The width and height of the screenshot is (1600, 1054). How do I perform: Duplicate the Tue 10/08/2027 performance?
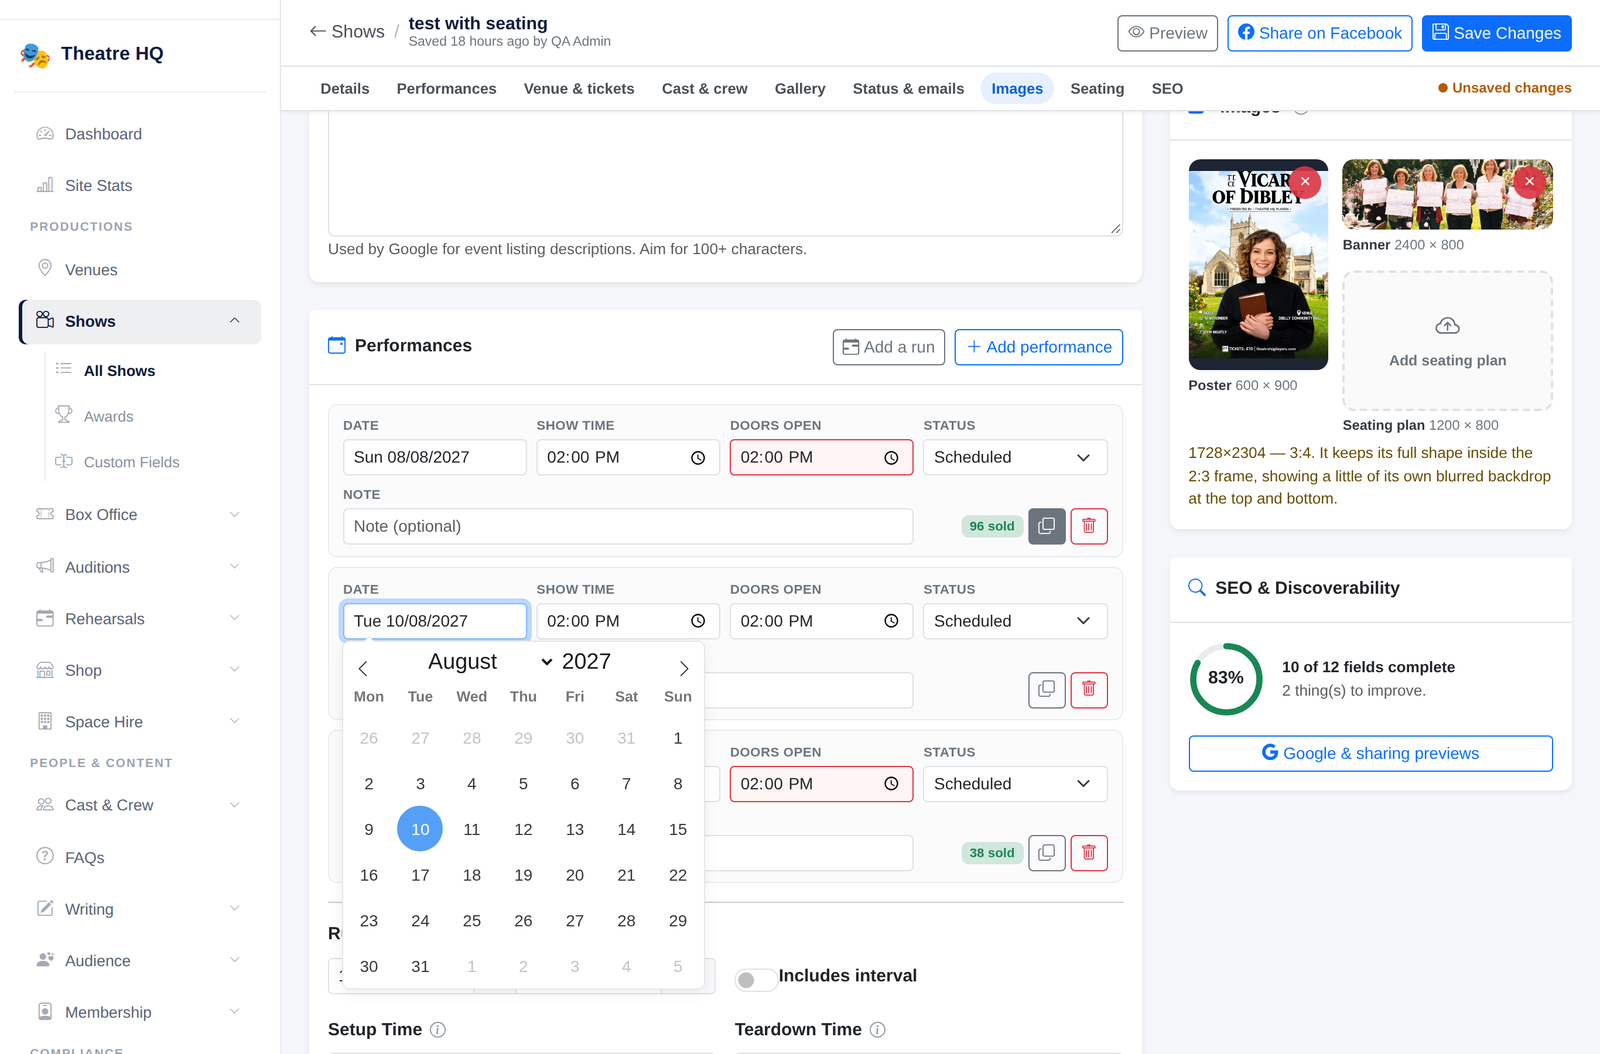(1046, 689)
